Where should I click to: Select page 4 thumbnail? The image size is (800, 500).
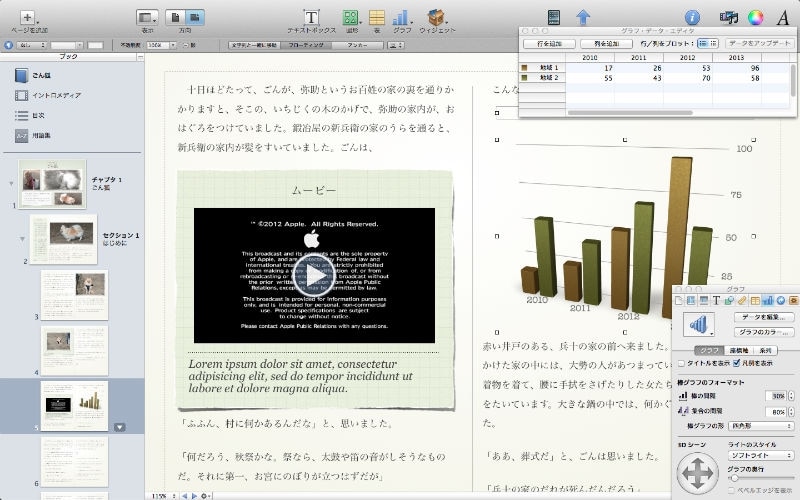pos(74,351)
